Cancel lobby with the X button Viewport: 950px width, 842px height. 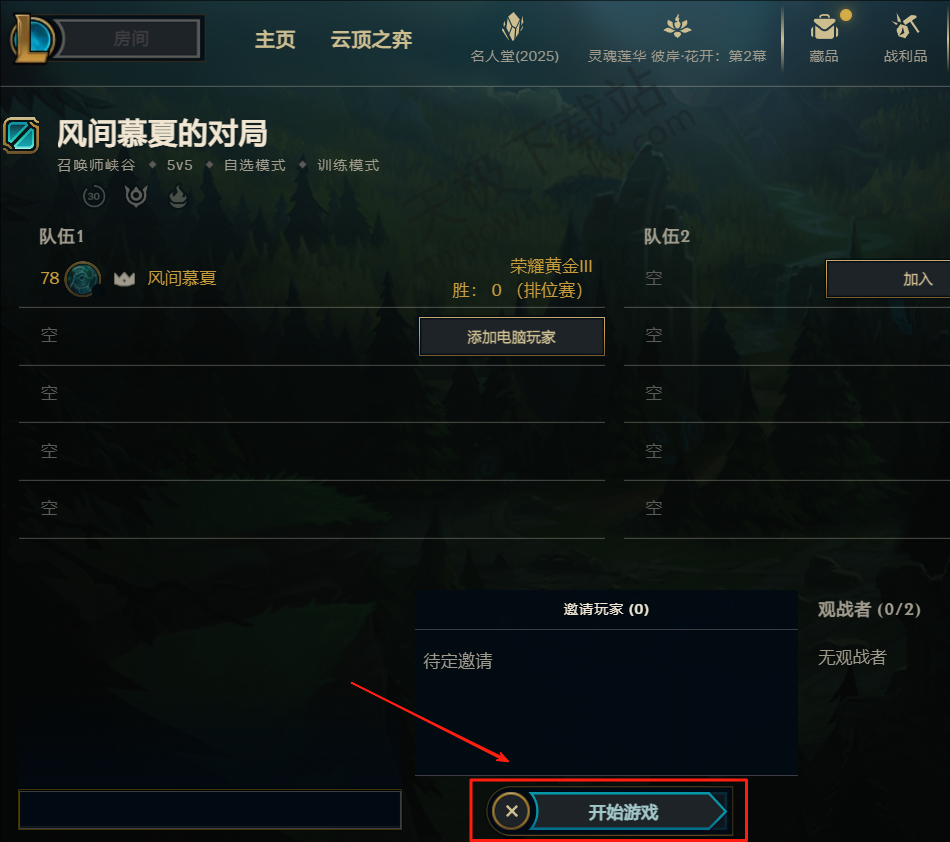(512, 811)
